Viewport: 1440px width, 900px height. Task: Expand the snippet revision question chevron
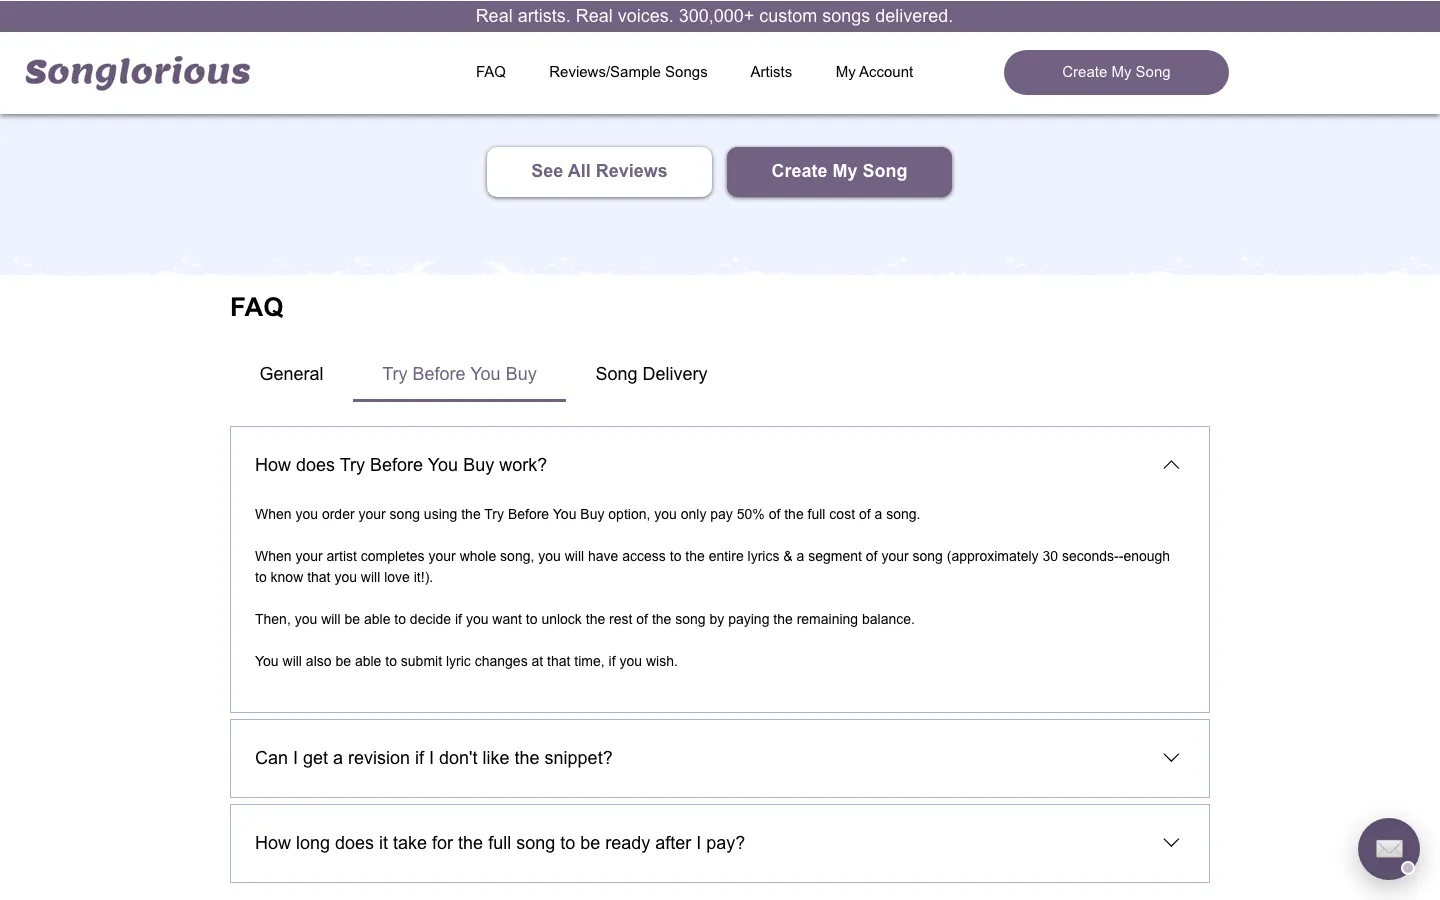tap(1171, 758)
